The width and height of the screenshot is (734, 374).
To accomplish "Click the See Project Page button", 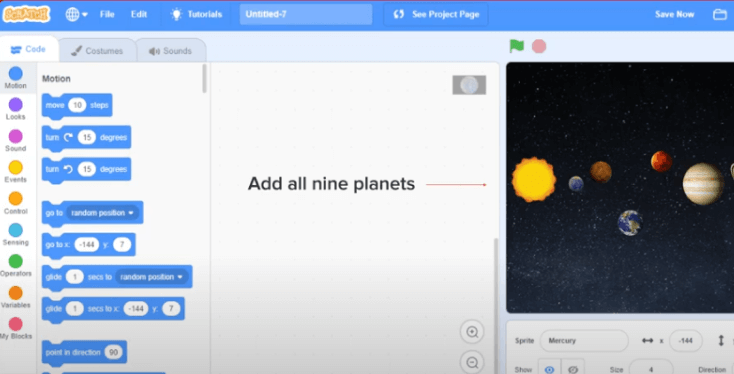I will (436, 15).
